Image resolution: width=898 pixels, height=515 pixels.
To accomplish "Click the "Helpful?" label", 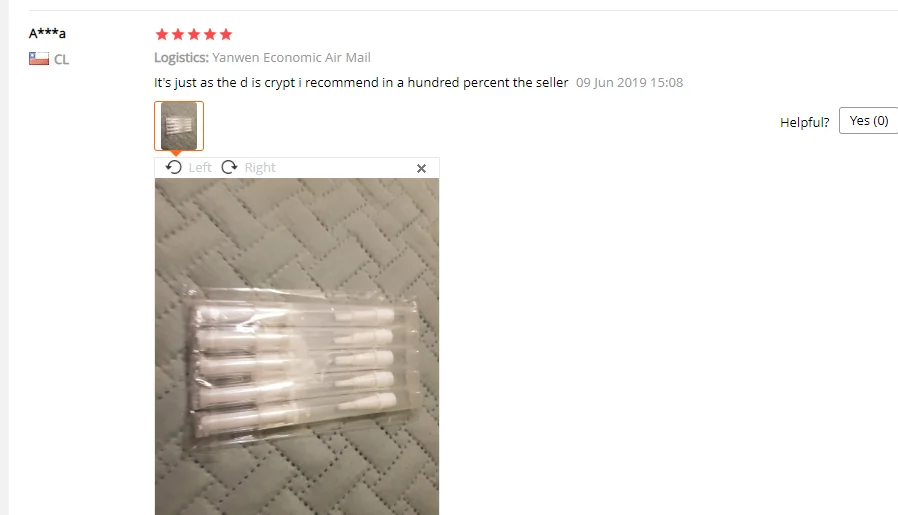I will (x=804, y=122).
